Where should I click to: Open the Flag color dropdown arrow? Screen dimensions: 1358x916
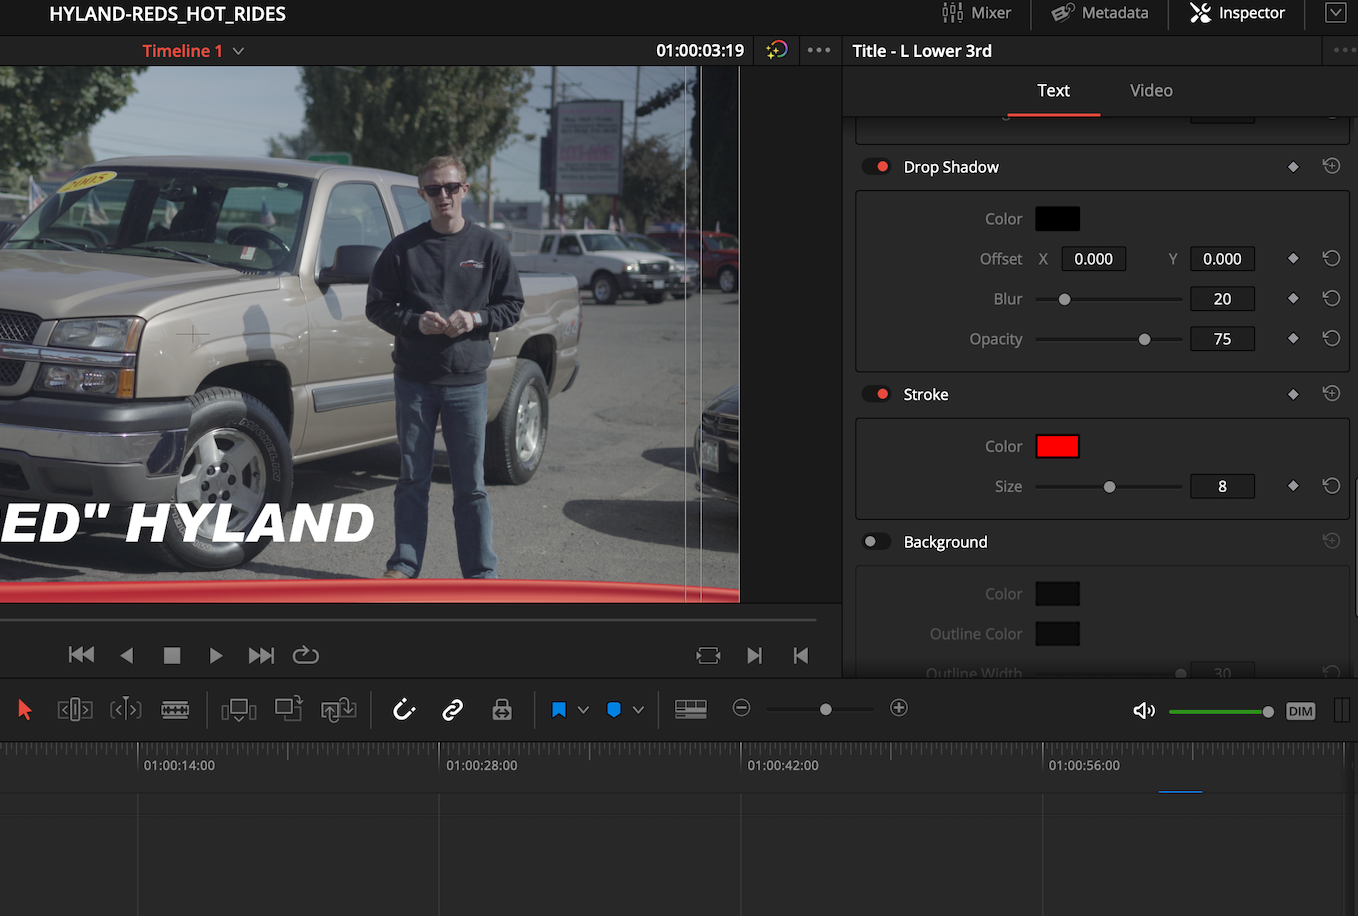tap(583, 710)
